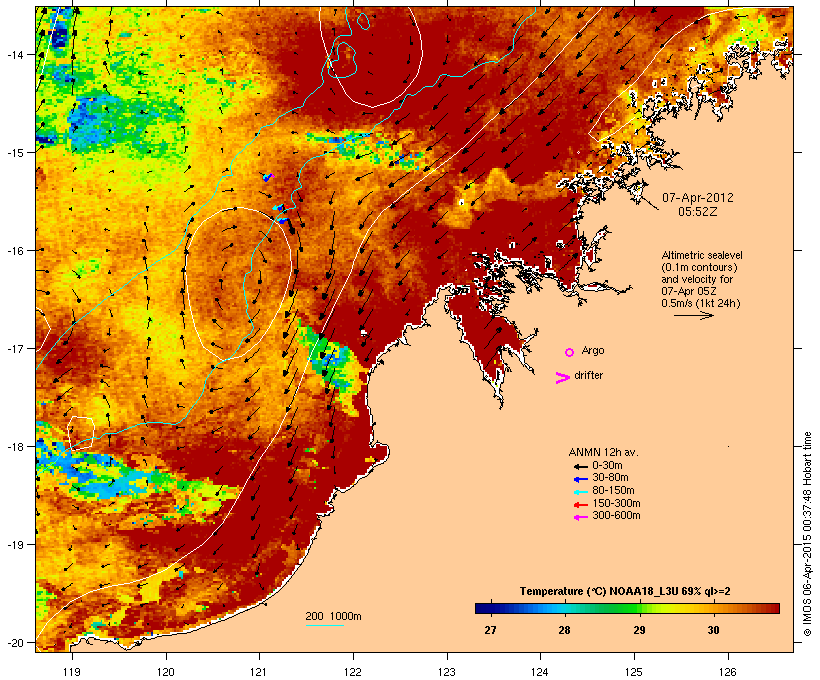Click the colorbar value 30
This screenshot has width=820, height=680.
tap(713, 630)
